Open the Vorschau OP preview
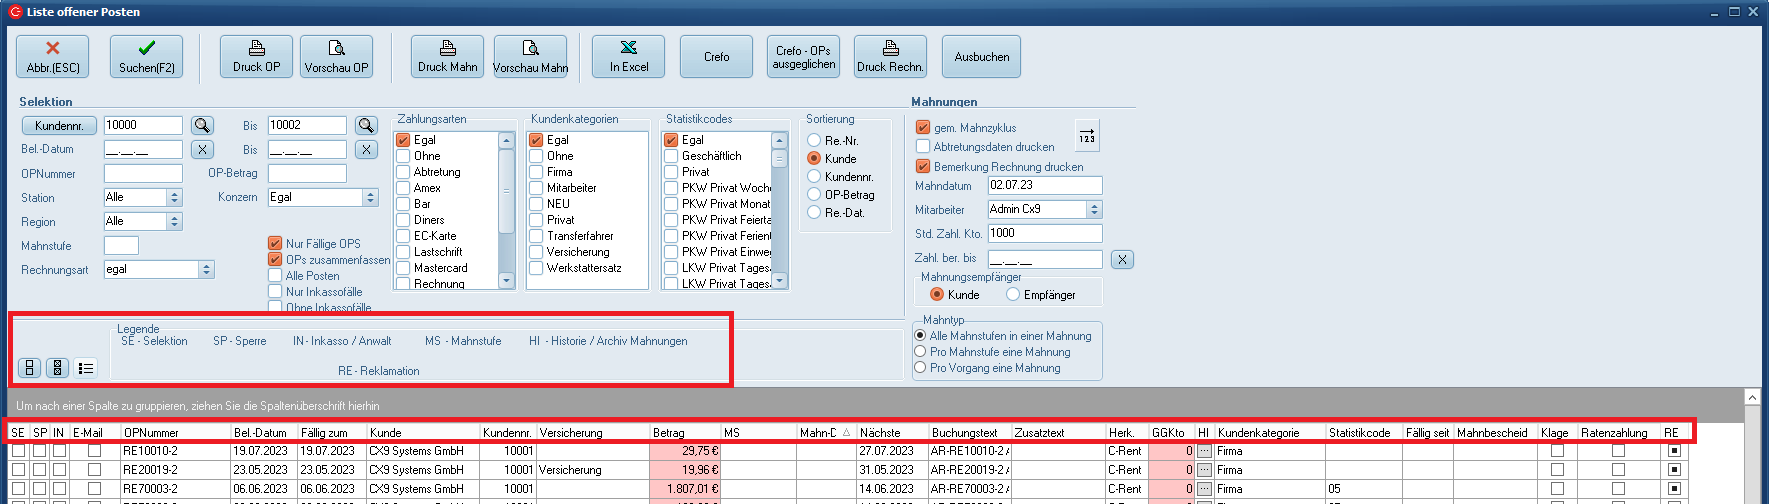The image size is (1769, 504). [x=336, y=57]
